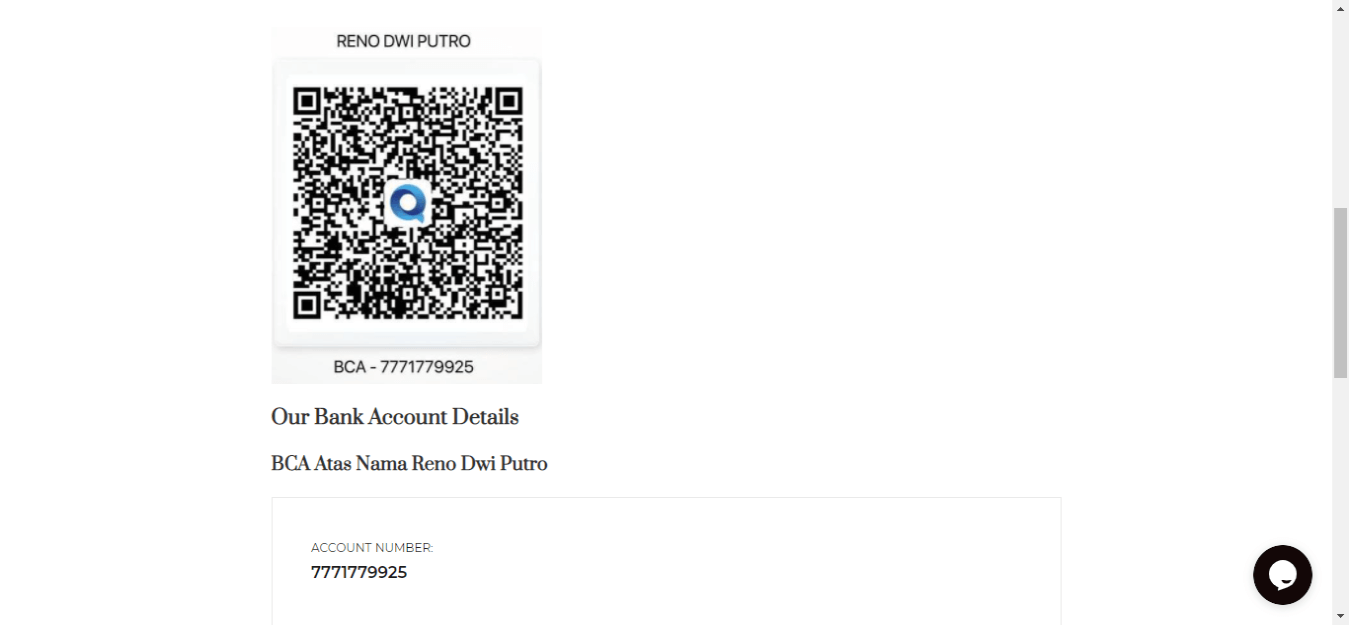
Task: Click the scrollbar down arrow
Action: (x=1340, y=616)
